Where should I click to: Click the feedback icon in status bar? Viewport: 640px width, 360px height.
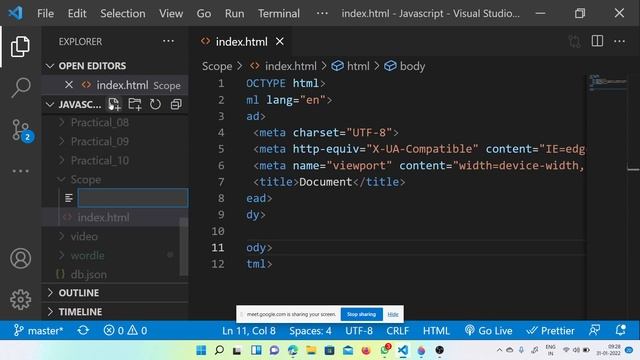595,330
